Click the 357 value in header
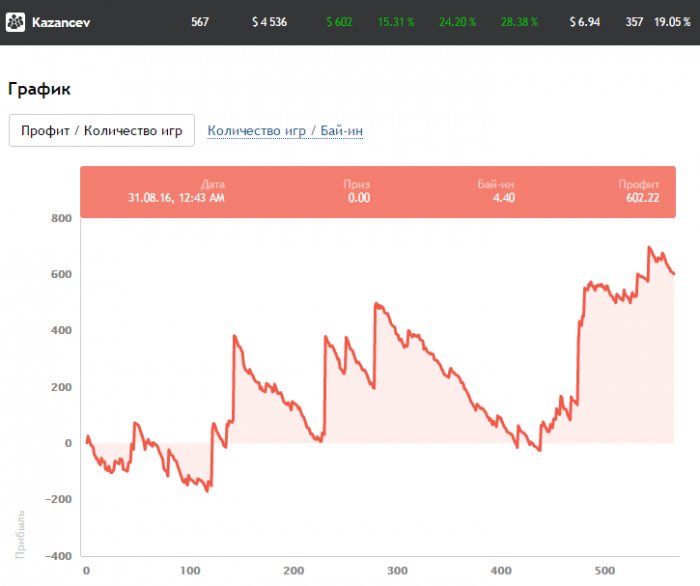 click(634, 22)
